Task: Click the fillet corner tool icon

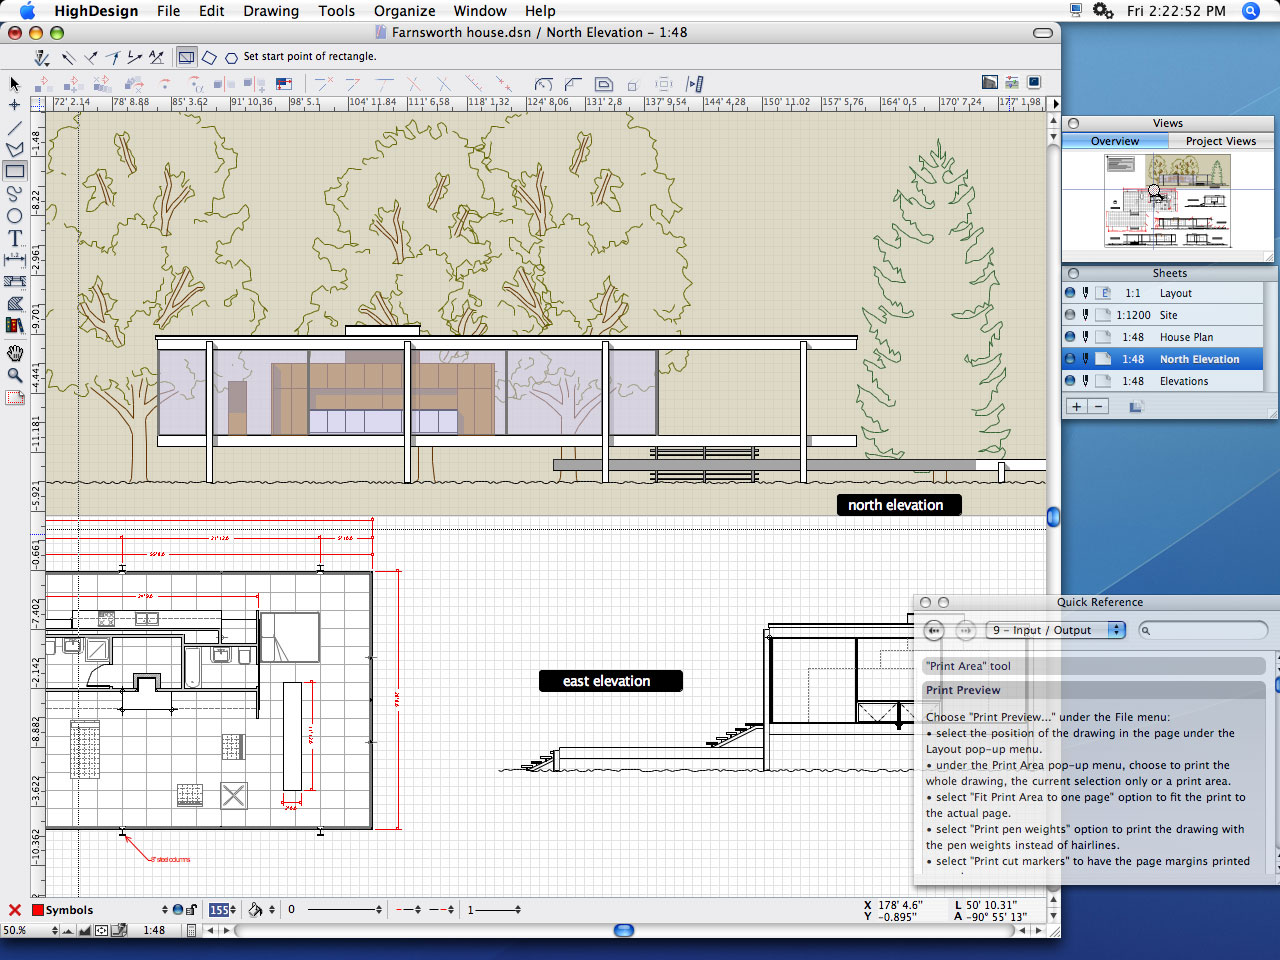Action: tap(543, 84)
